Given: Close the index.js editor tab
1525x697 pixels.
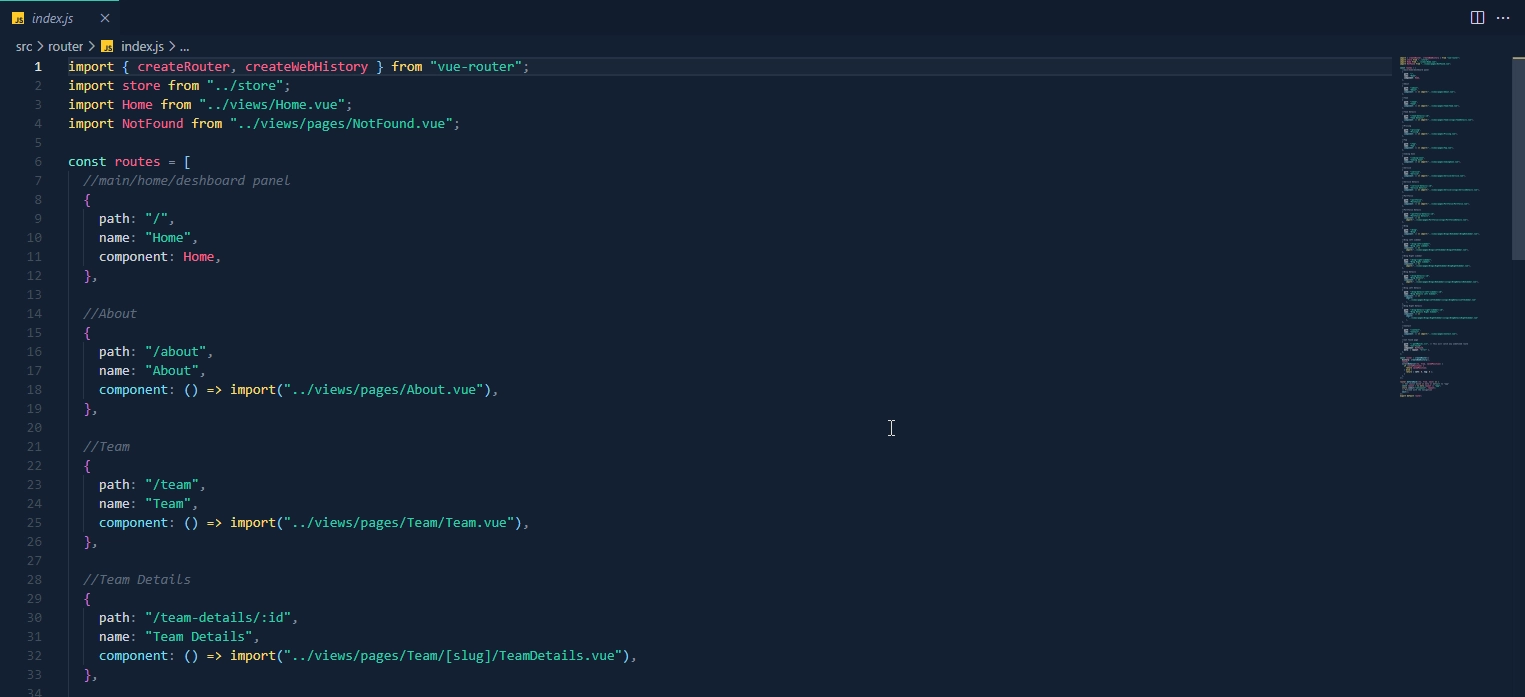Looking at the screenshot, I should (105, 17).
